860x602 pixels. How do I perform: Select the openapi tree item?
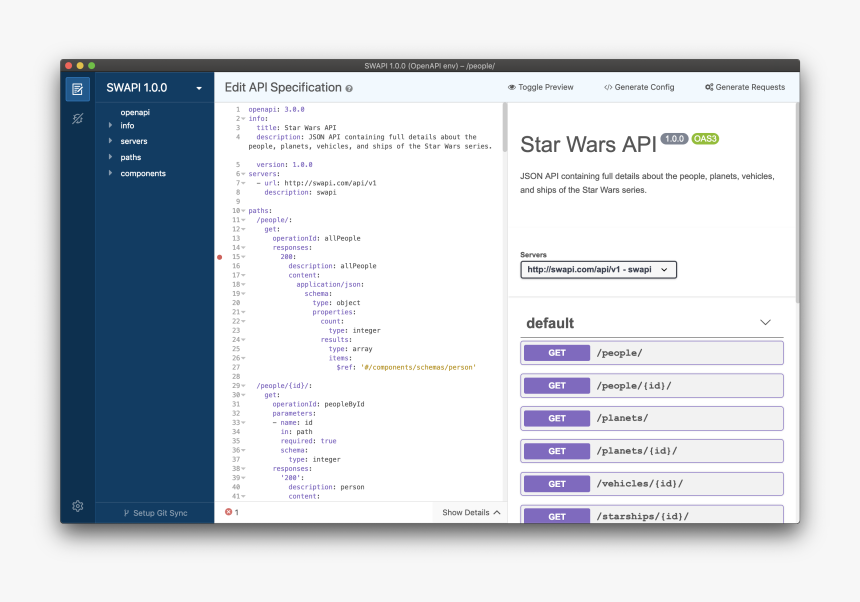(x=135, y=112)
